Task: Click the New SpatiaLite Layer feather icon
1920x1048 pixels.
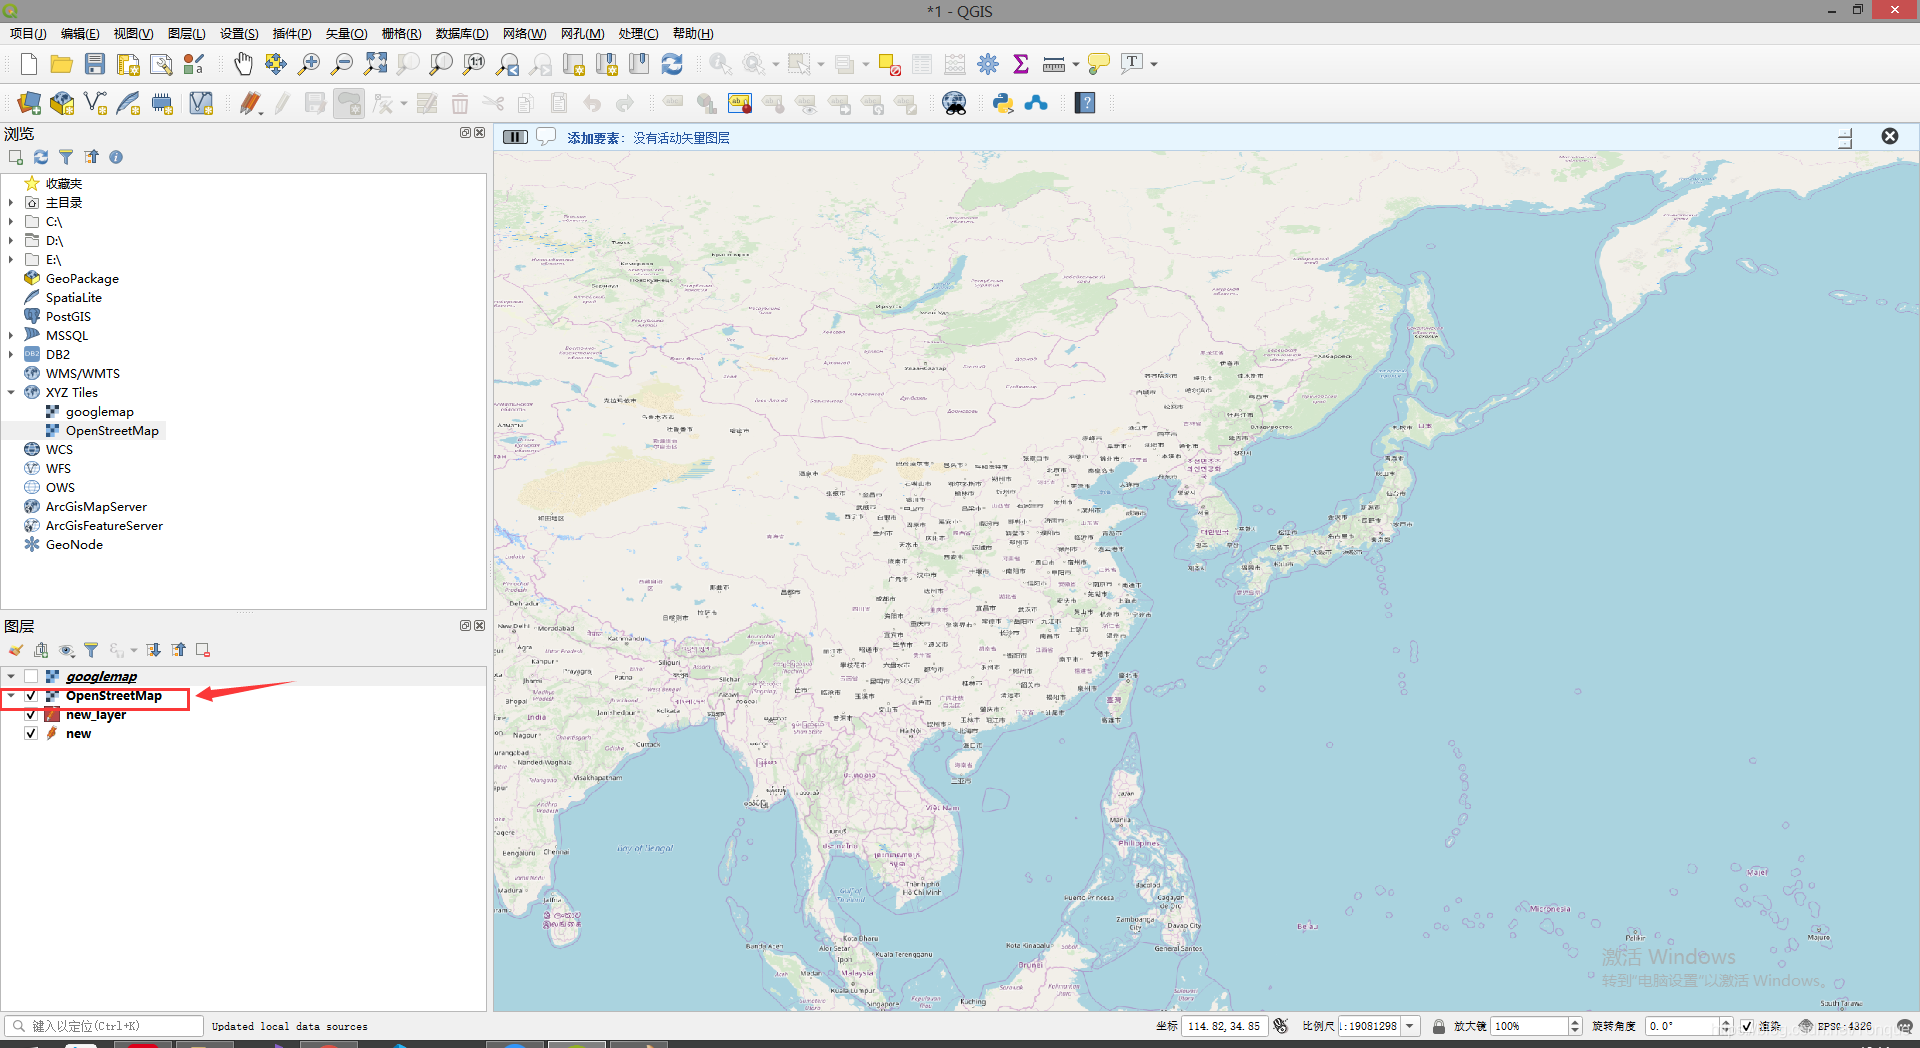Action: [x=128, y=103]
